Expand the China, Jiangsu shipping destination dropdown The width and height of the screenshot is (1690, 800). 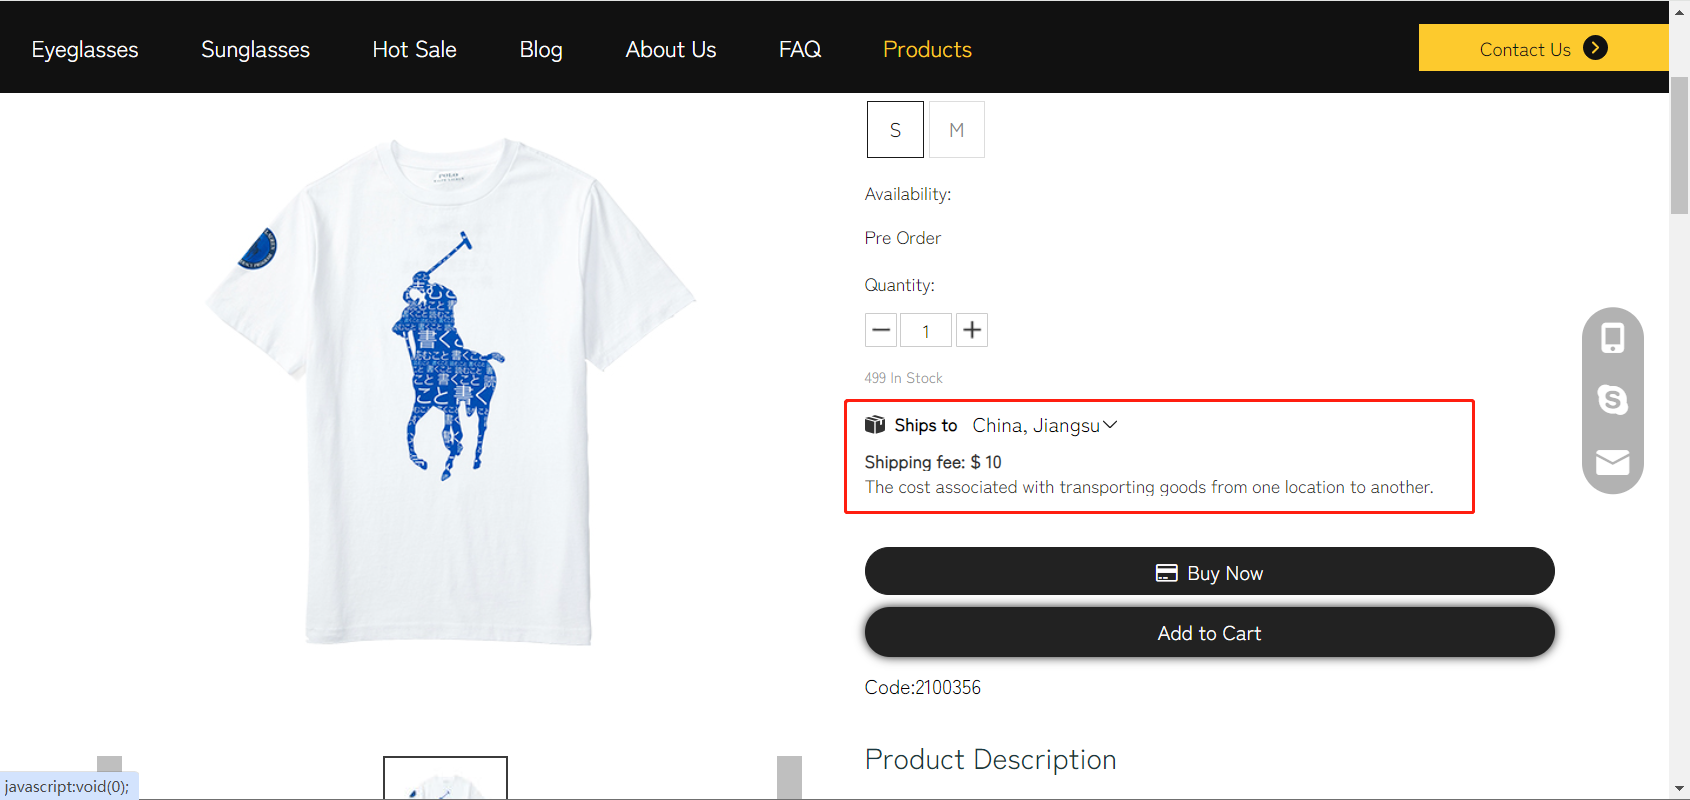click(x=1044, y=425)
